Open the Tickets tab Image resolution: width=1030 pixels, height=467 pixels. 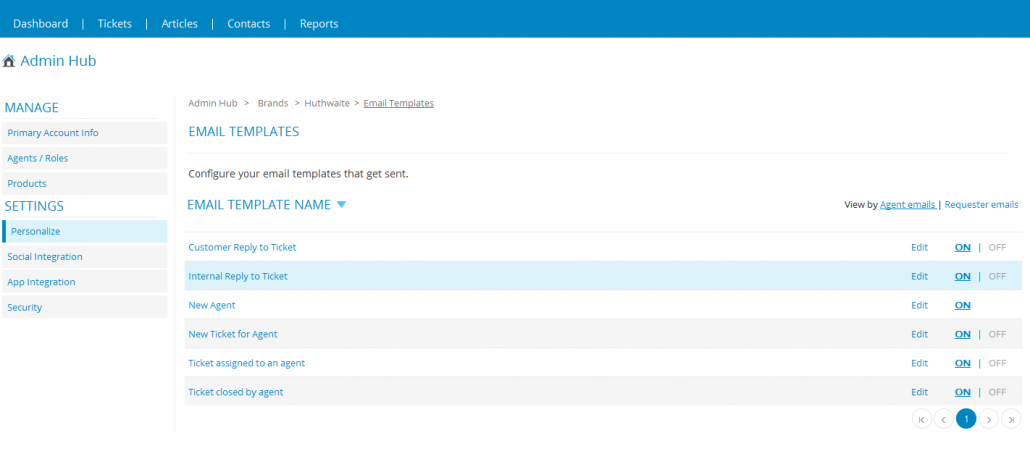tap(115, 24)
